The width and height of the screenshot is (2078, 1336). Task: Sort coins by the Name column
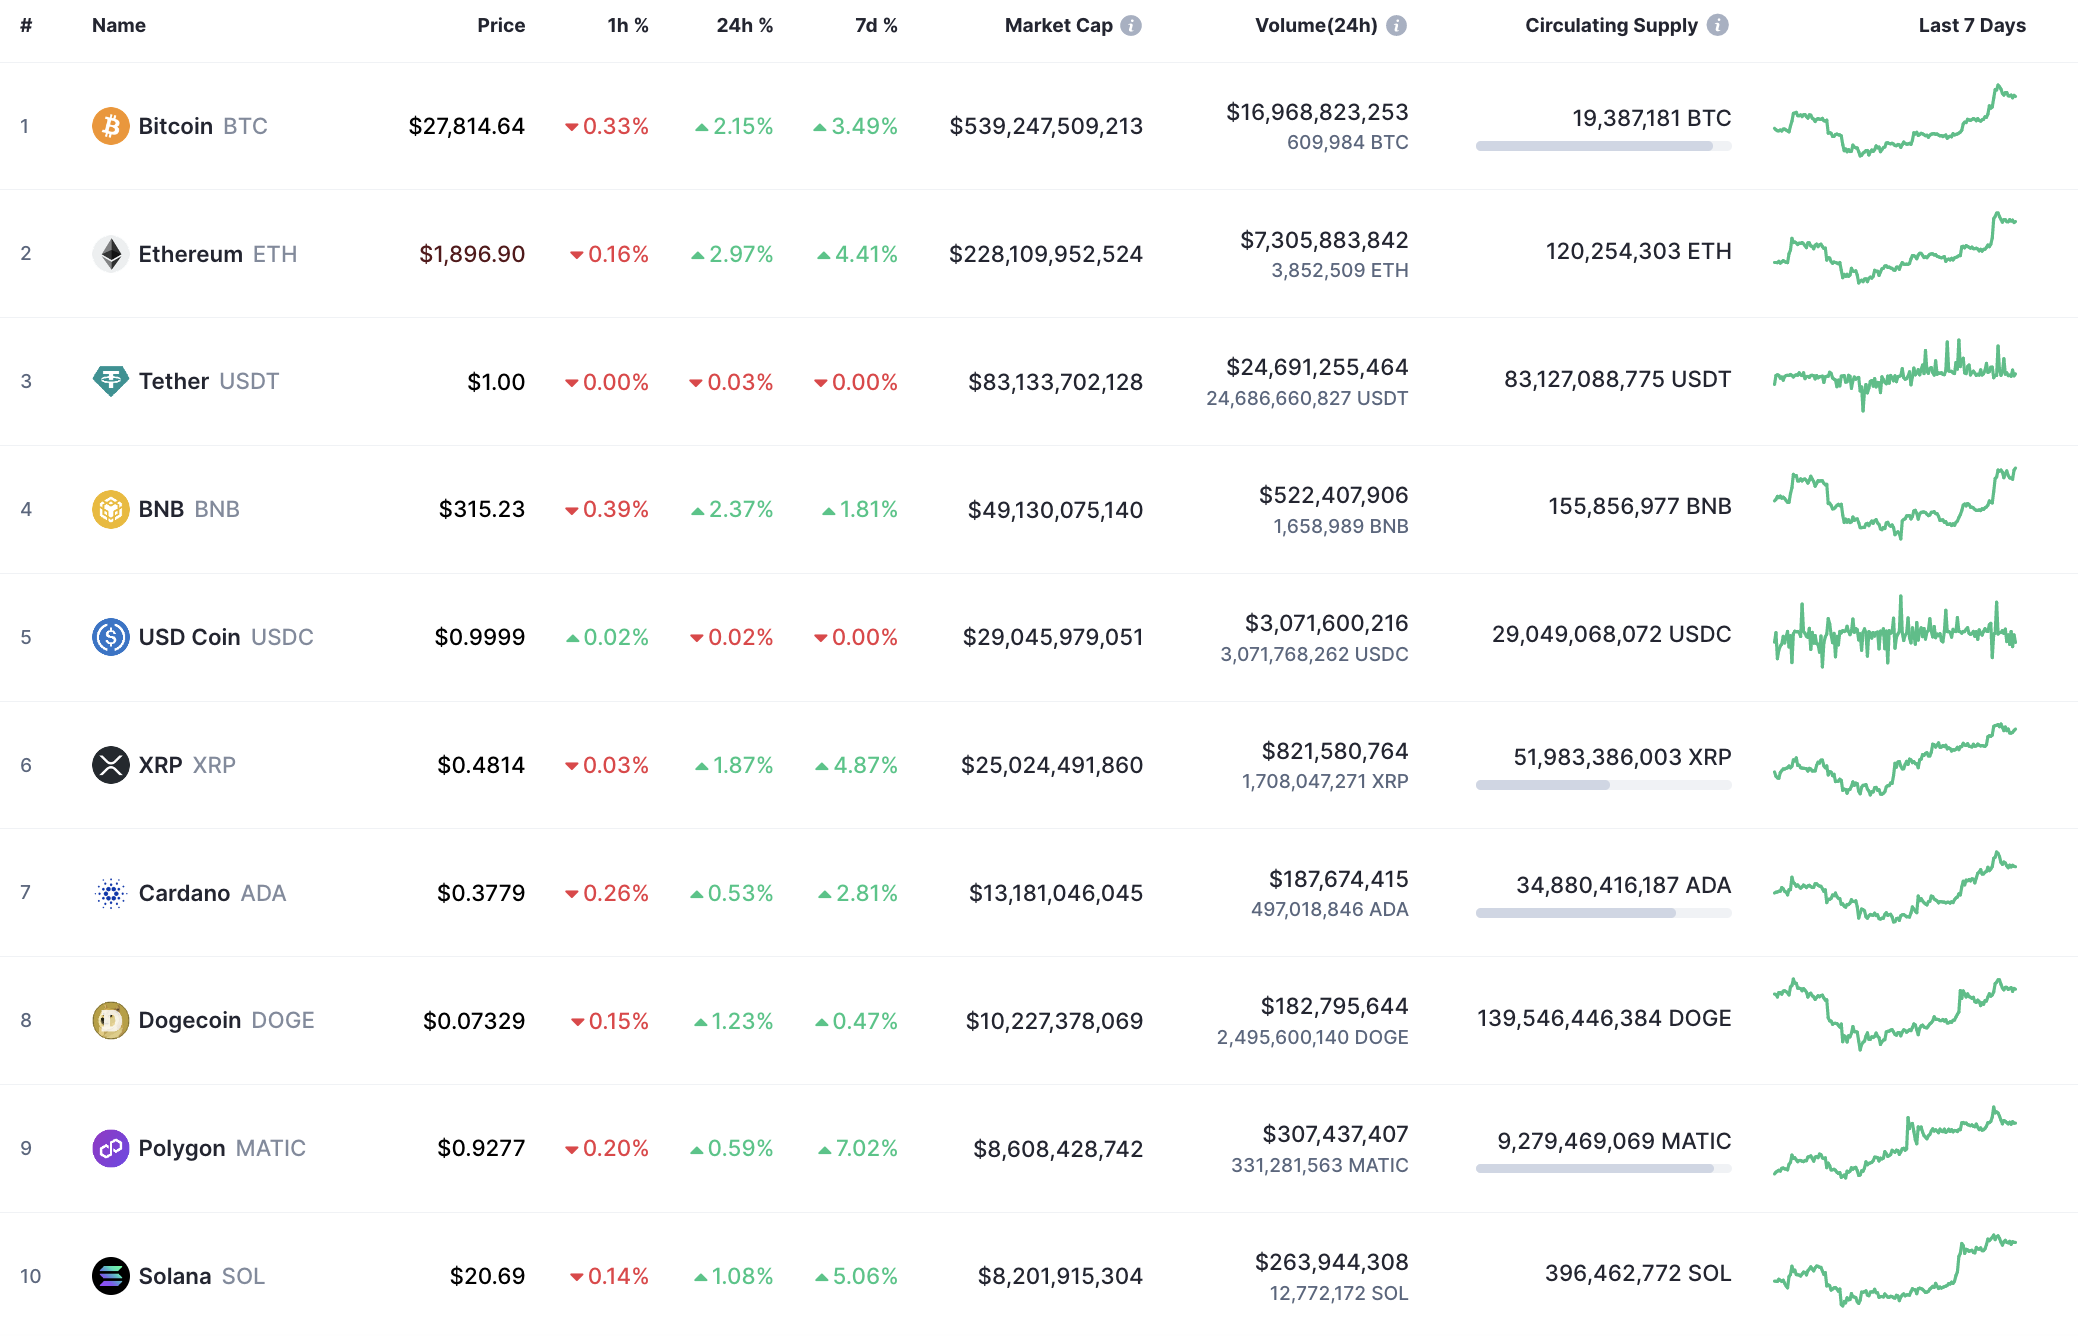(119, 25)
